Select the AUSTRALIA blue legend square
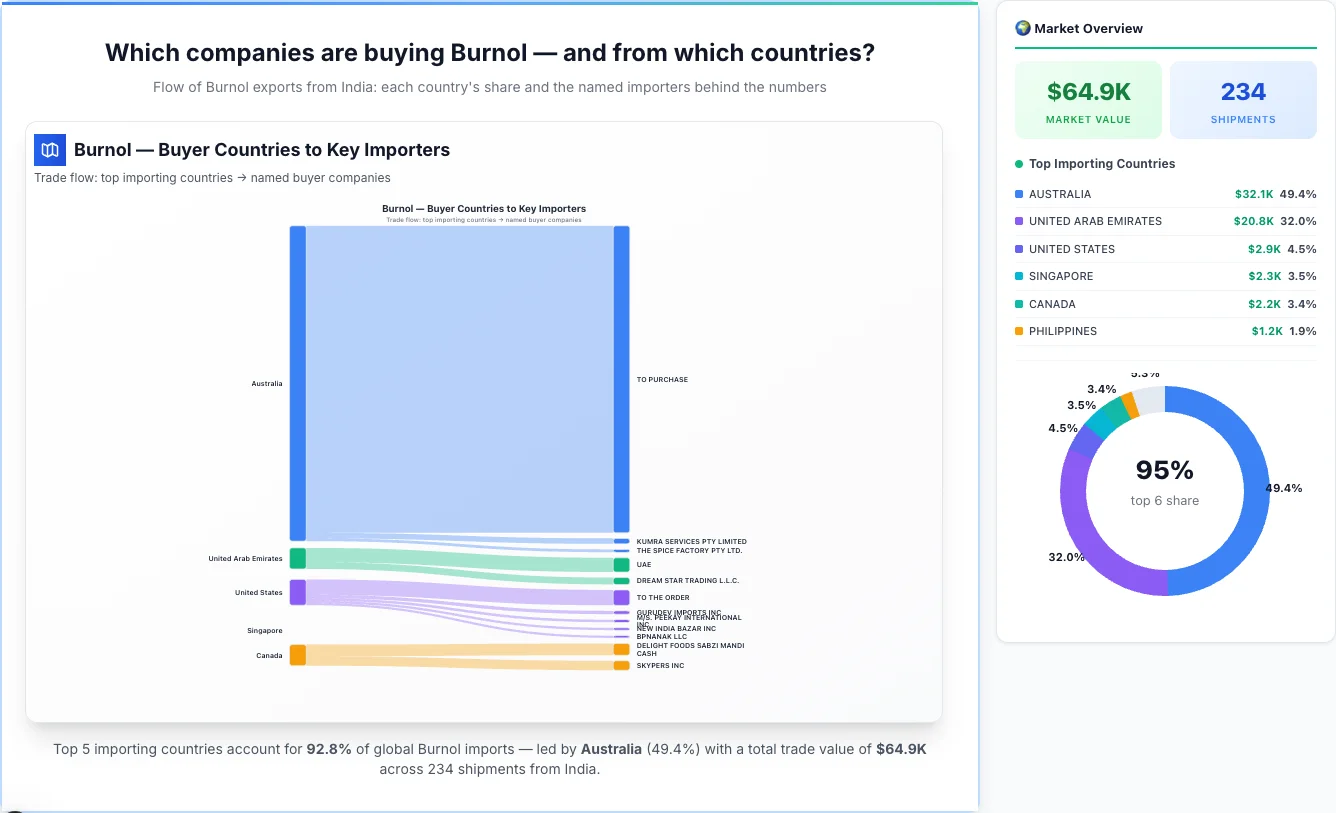The height and width of the screenshot is (813, 1336). click(1019, 194)
